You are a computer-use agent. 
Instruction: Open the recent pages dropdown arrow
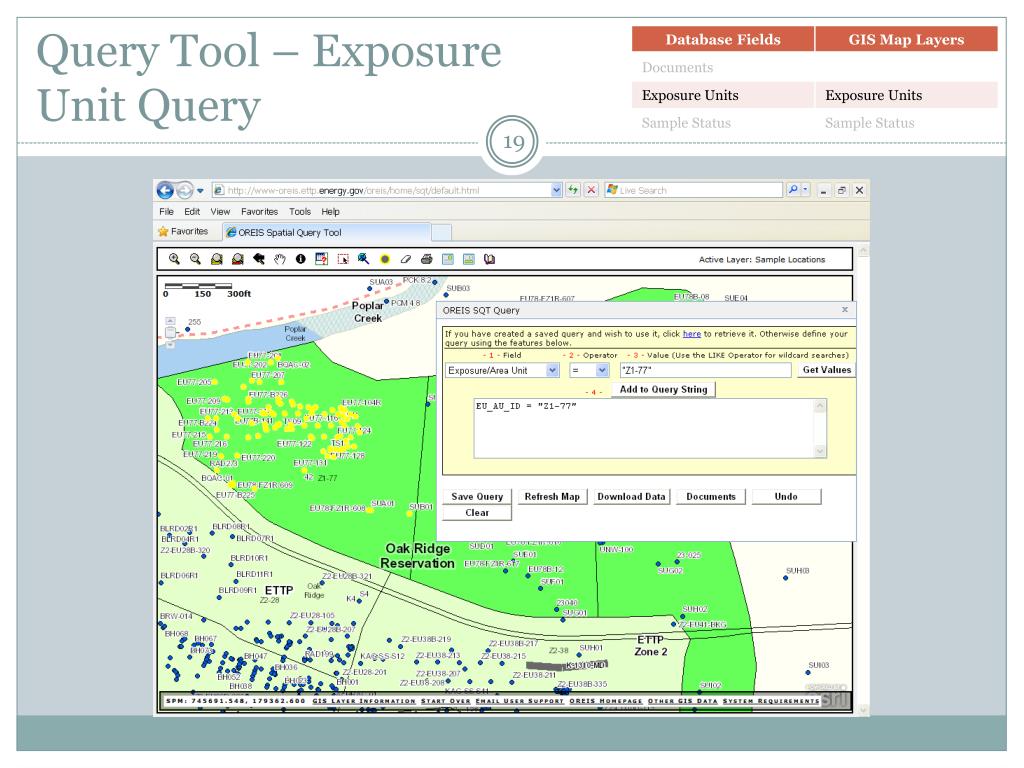click(x=200, y=191)
